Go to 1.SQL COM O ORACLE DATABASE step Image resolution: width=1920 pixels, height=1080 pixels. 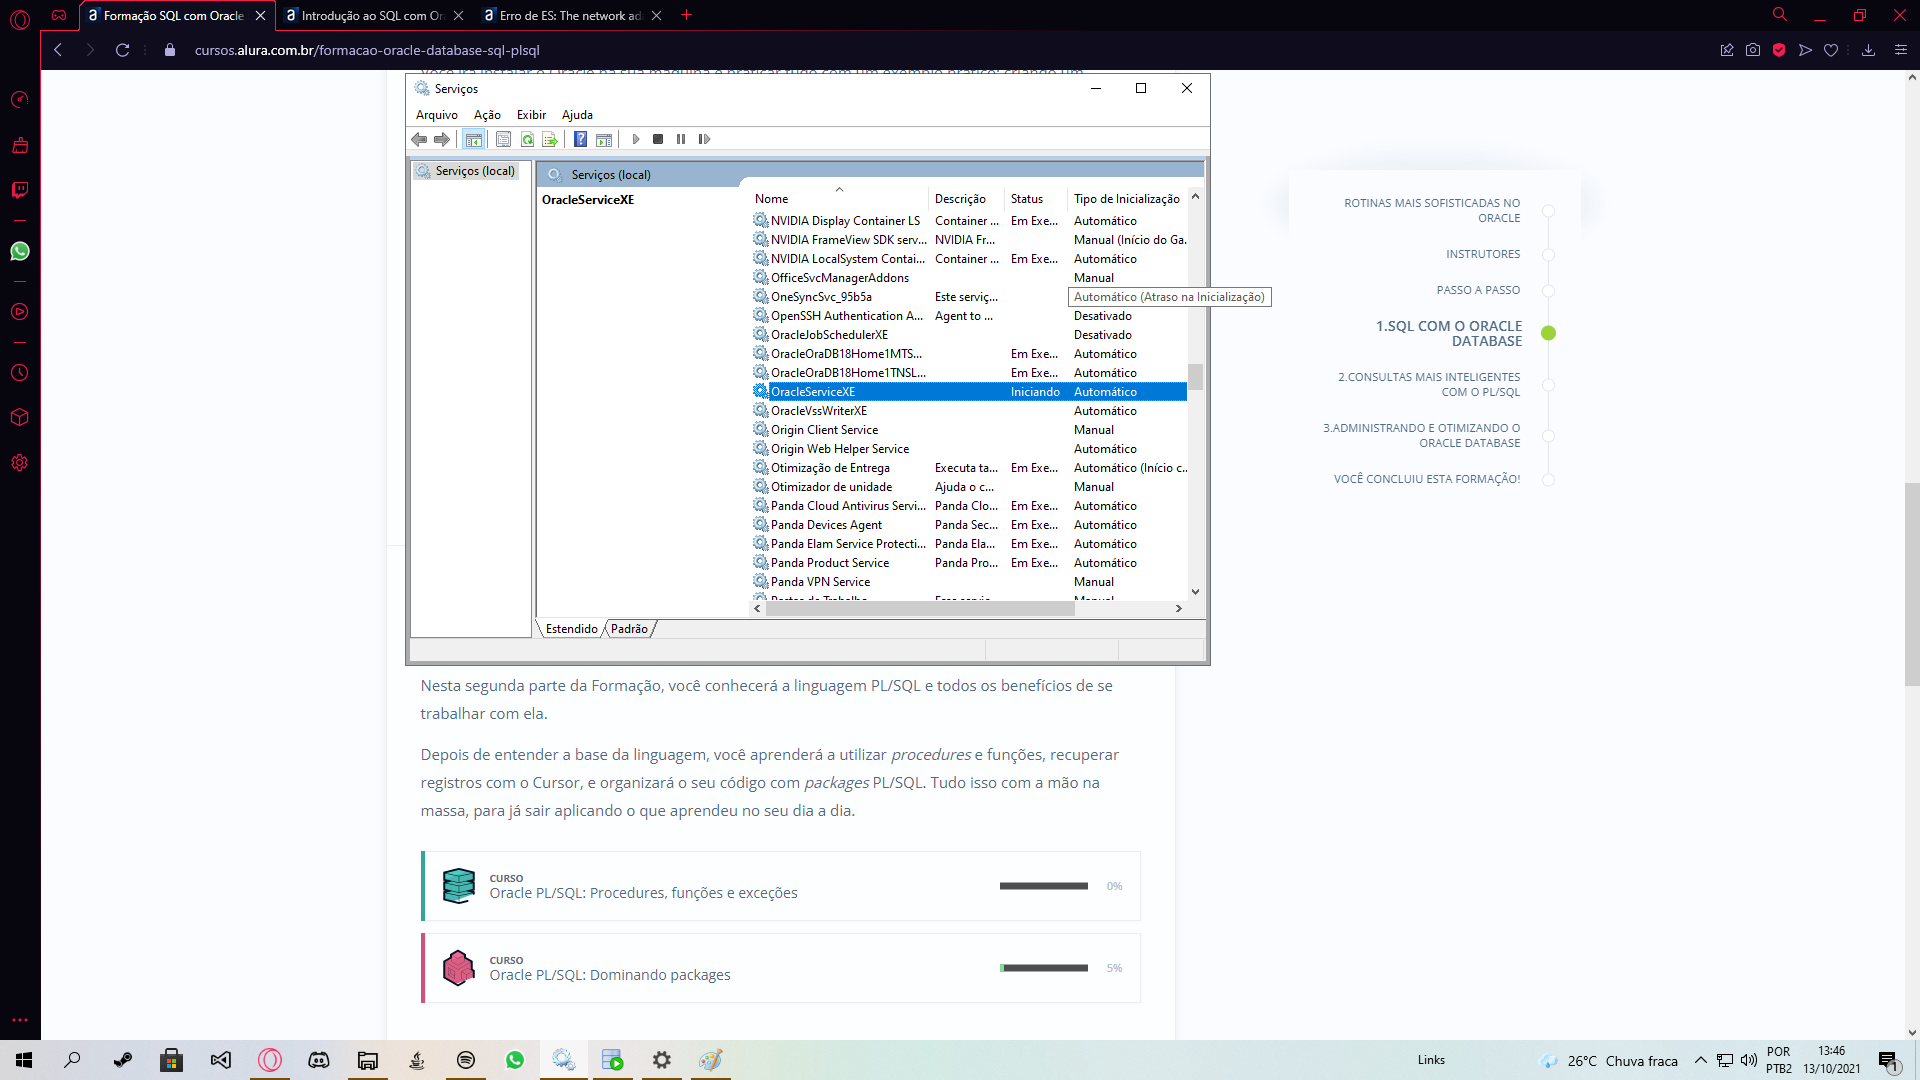[x=1449, y=334]
